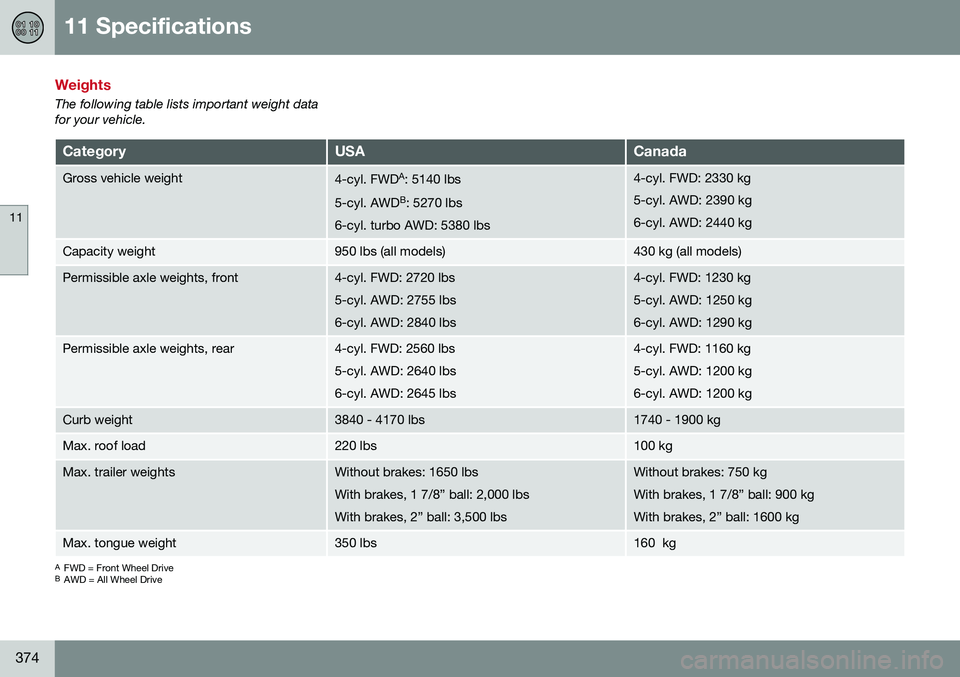Viewport: 960px width, 677px height.
Task: Click 'Without brakes: 1650 lbs' value
Action: [x=406, y=472]
